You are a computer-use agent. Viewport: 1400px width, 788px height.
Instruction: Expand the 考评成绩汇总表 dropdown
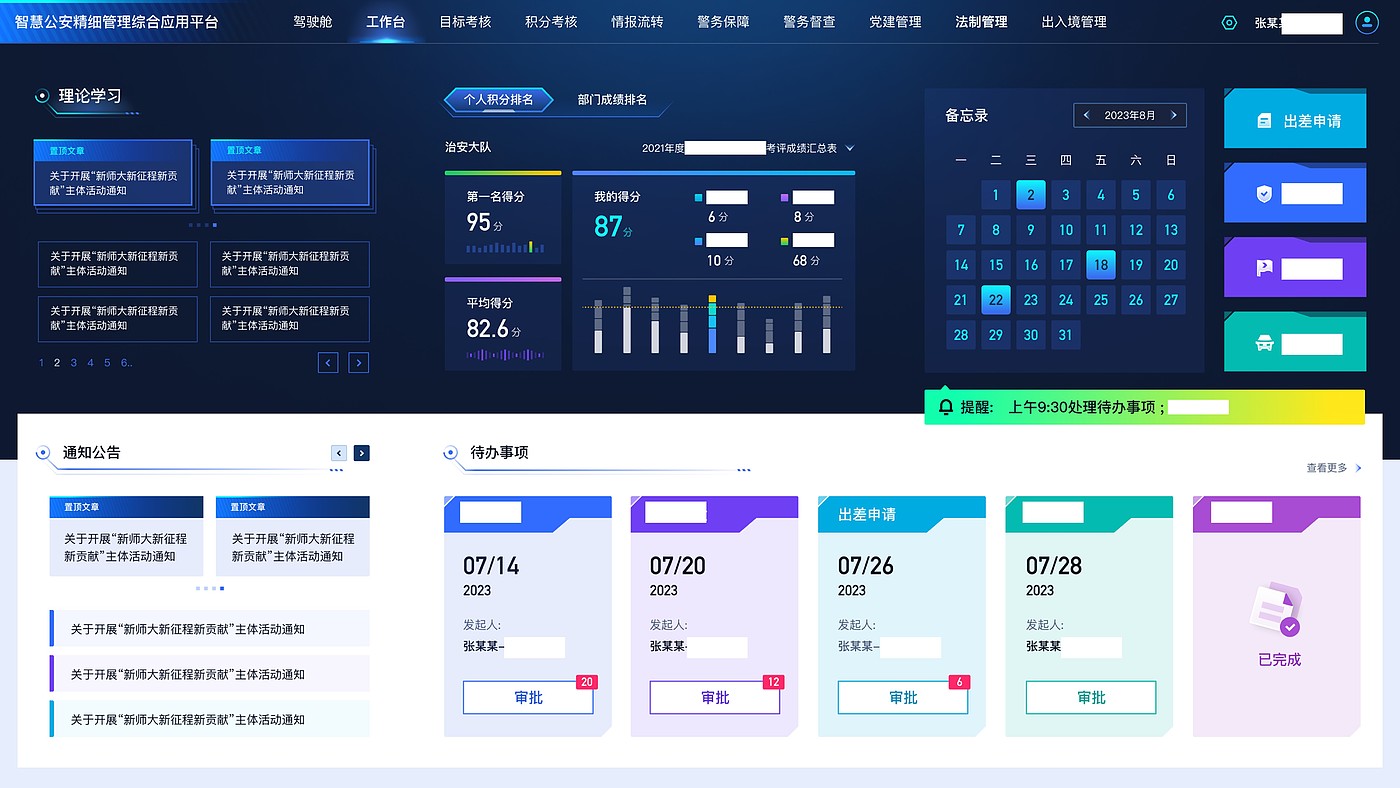[x=850, y=148]
